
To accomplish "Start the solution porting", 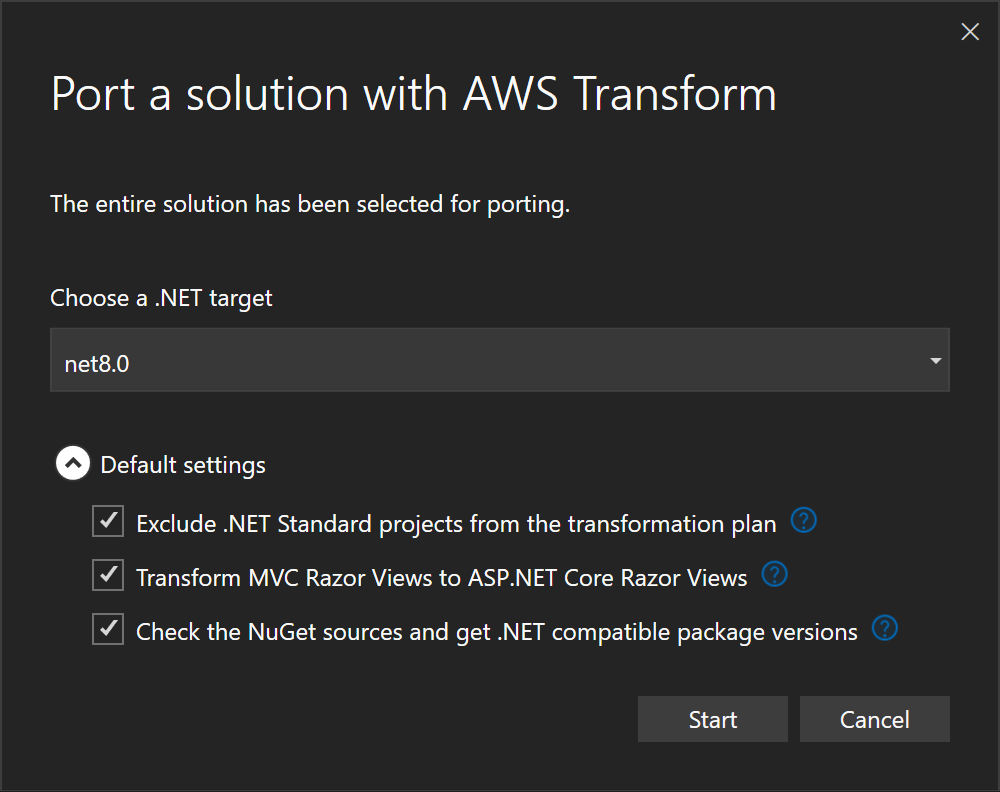I will tap(712, 719).
